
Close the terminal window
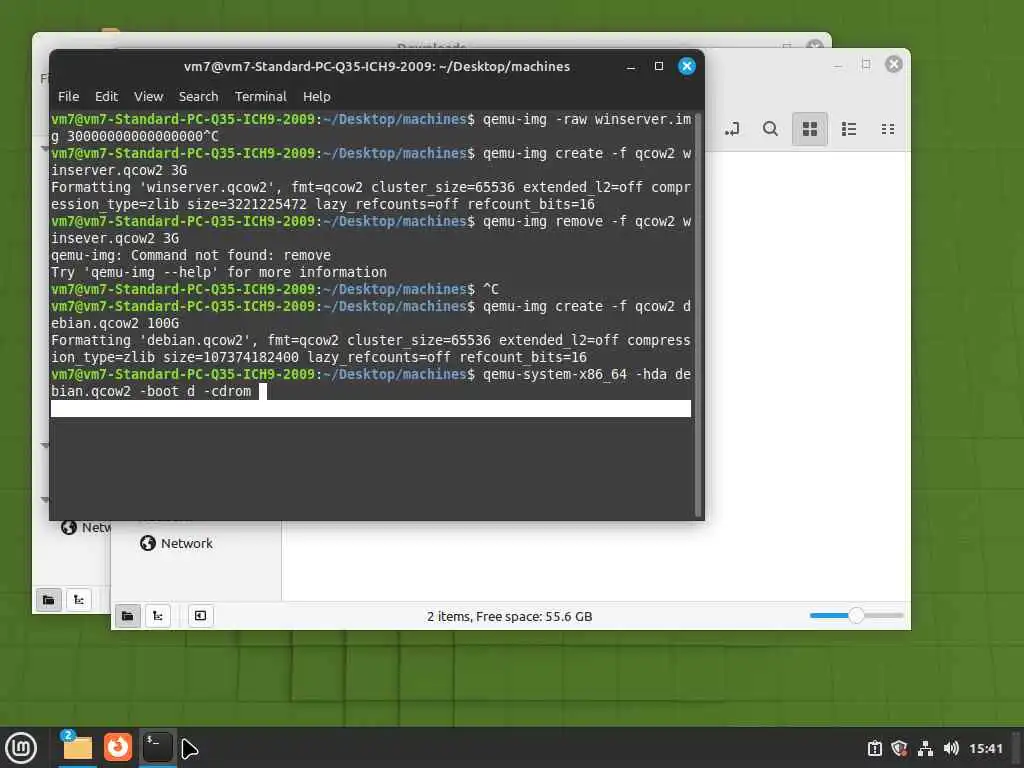click(686, 66)
